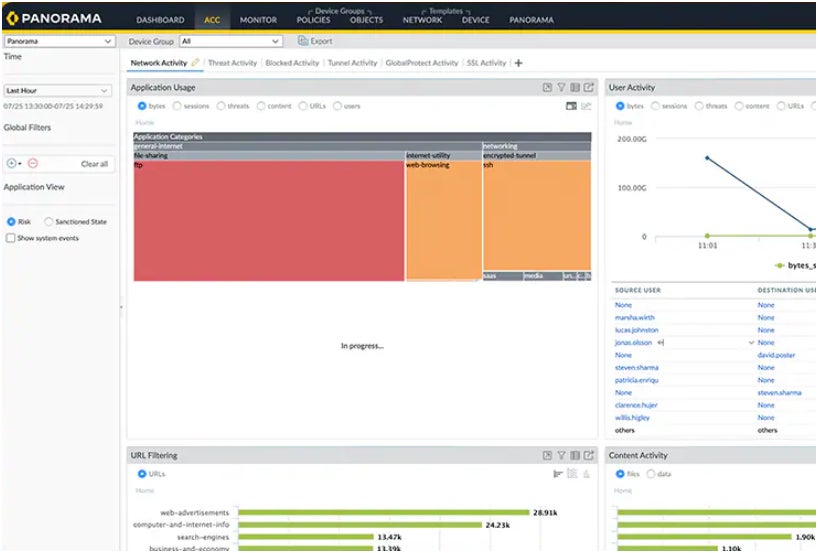Enable the Show system events checkbox
Viewport: 818px width, 553px height.
point(10,238)
